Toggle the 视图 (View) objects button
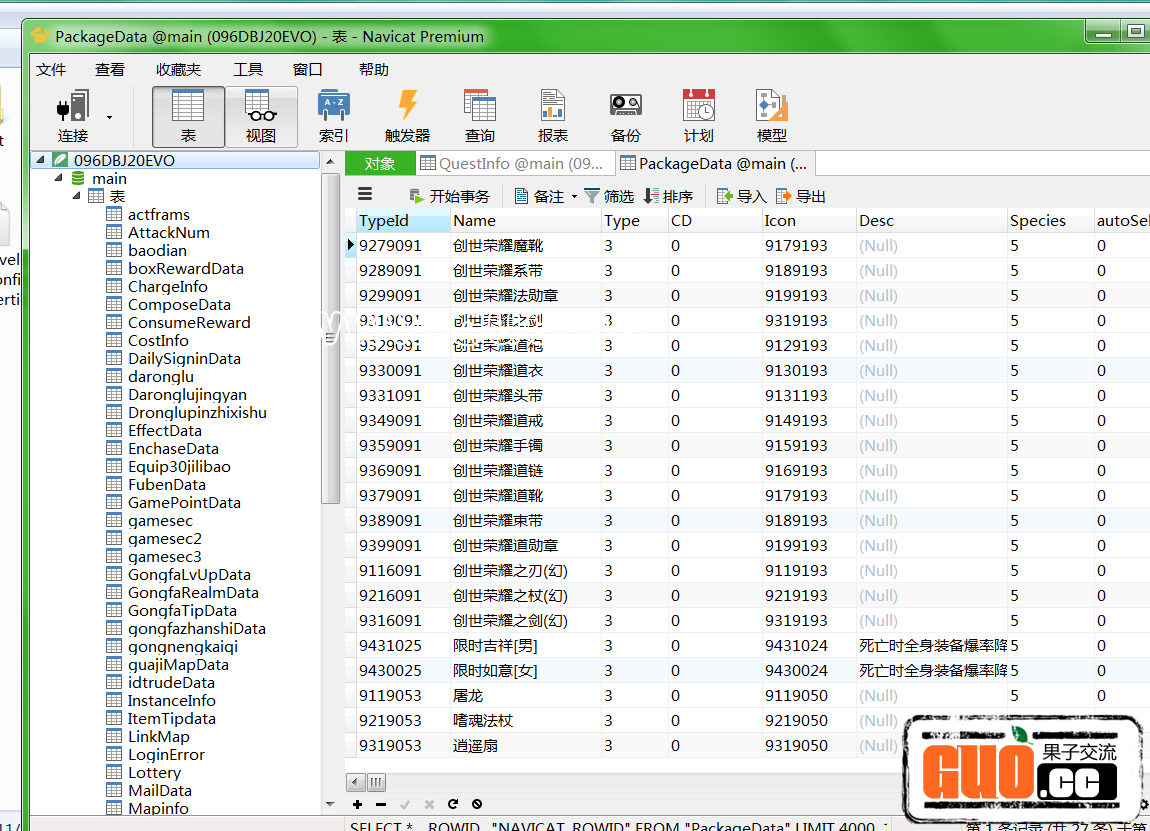The height and width of the screenshot is (831, 1150). (261, 116)
